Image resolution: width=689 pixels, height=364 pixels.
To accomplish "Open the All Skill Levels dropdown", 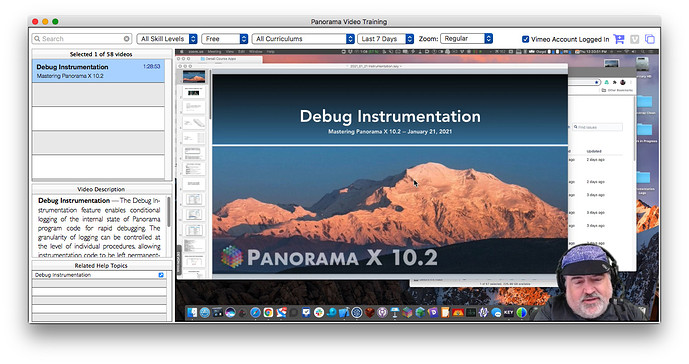I will (167, 39).
